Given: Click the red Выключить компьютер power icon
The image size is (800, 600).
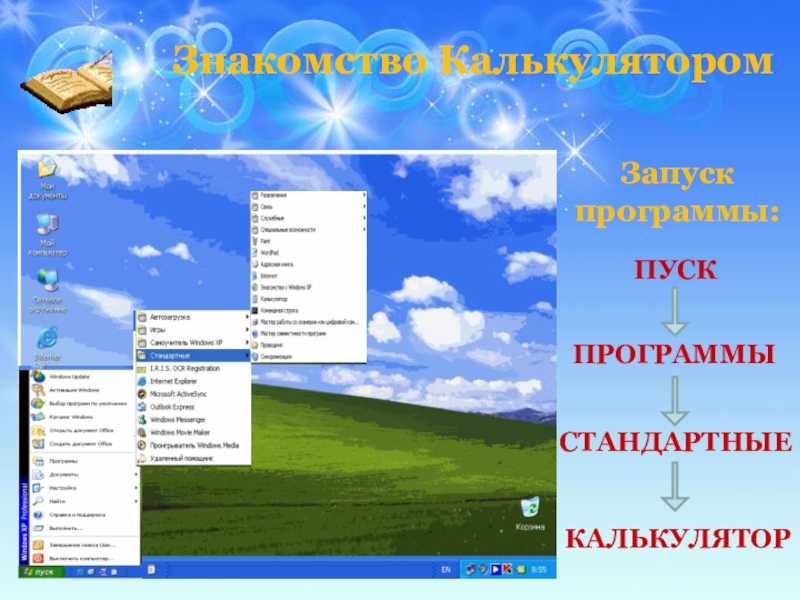Looking at the screenshot, I should pyautogui.click(x=38, y=558).
